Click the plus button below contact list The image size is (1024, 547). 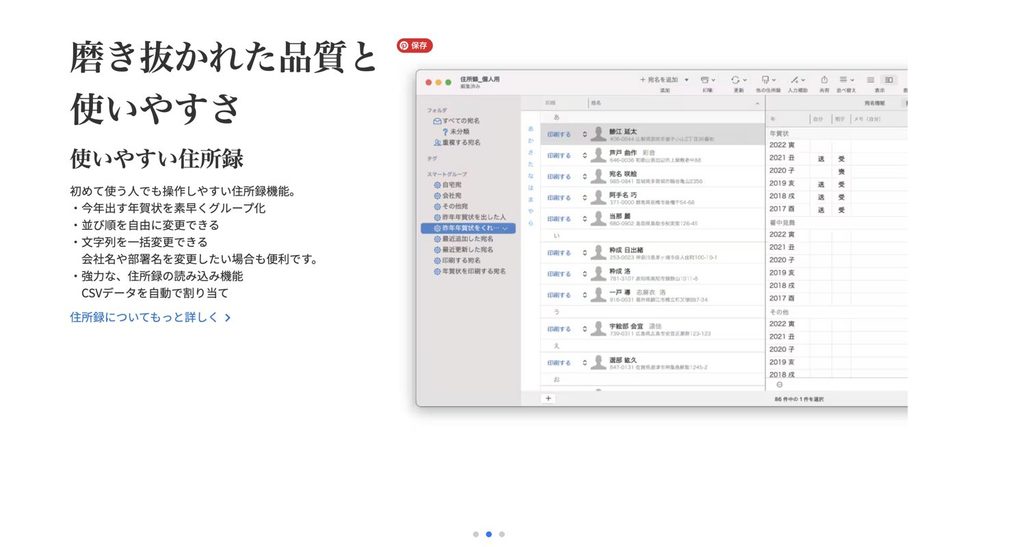pyautogui.click(x=549, y=398)
